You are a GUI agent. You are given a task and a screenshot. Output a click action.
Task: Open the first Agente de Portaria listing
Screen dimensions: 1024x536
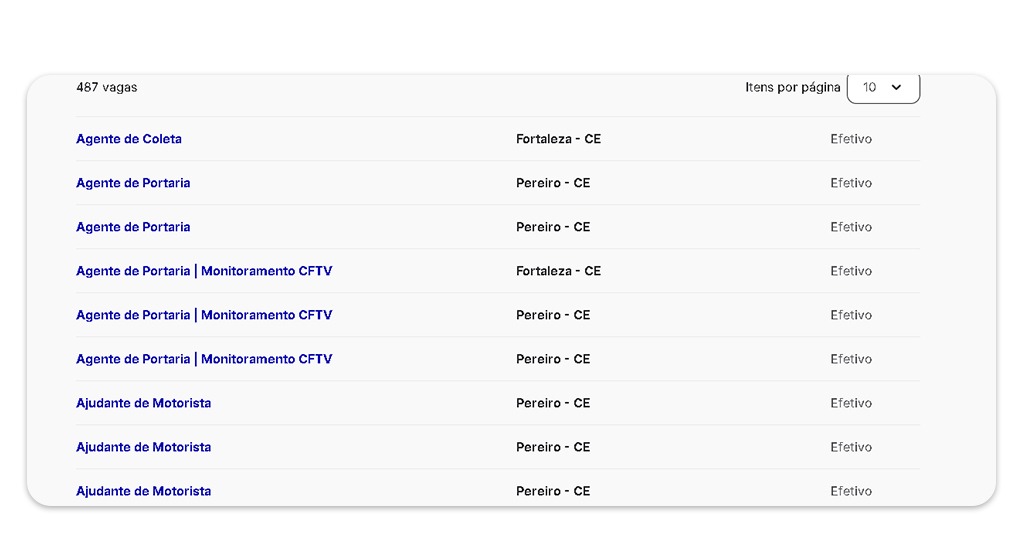click(133, 183)
